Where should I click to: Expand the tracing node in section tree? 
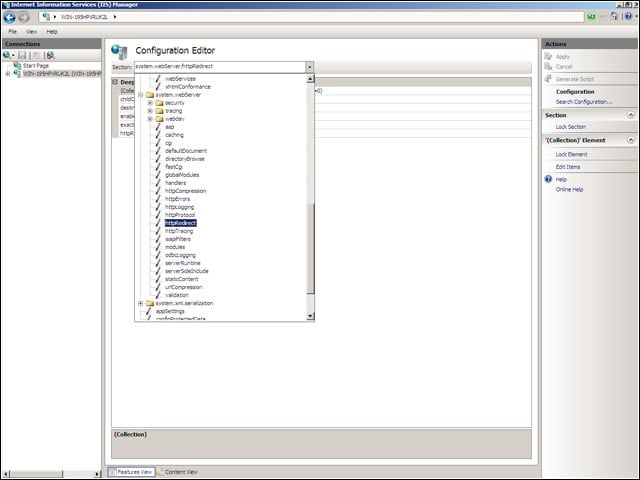pos(150,111)
